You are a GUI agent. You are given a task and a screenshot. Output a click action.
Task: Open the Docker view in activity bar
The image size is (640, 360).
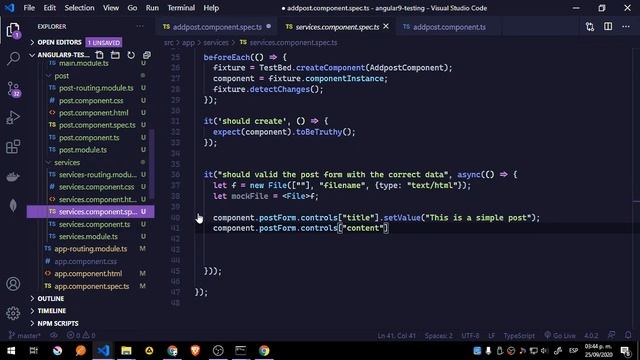tap(13, 176)
